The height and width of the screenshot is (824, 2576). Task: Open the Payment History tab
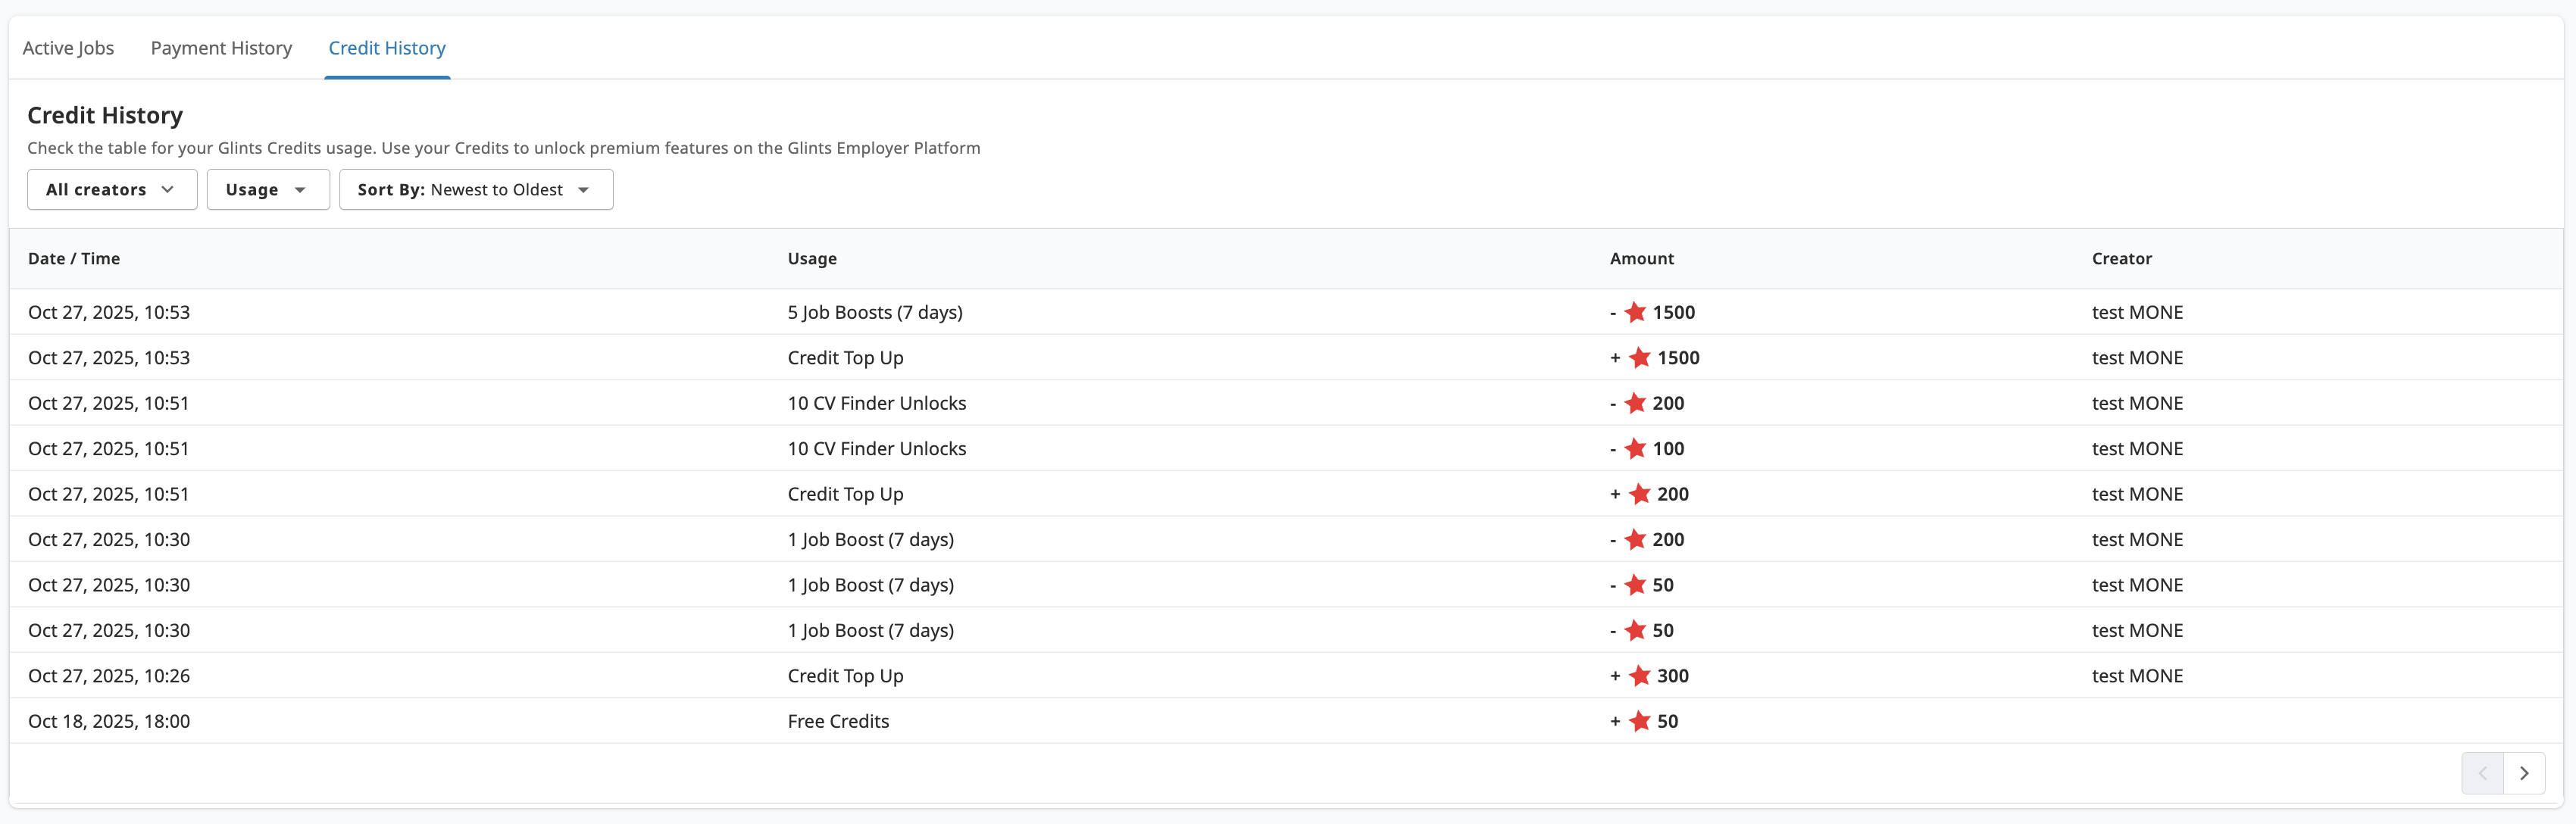pyautogui.click(x=221, y=48)
